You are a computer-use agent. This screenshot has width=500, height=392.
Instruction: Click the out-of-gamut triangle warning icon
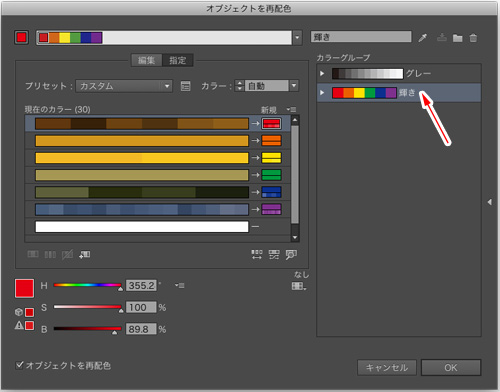pos(19,325)
